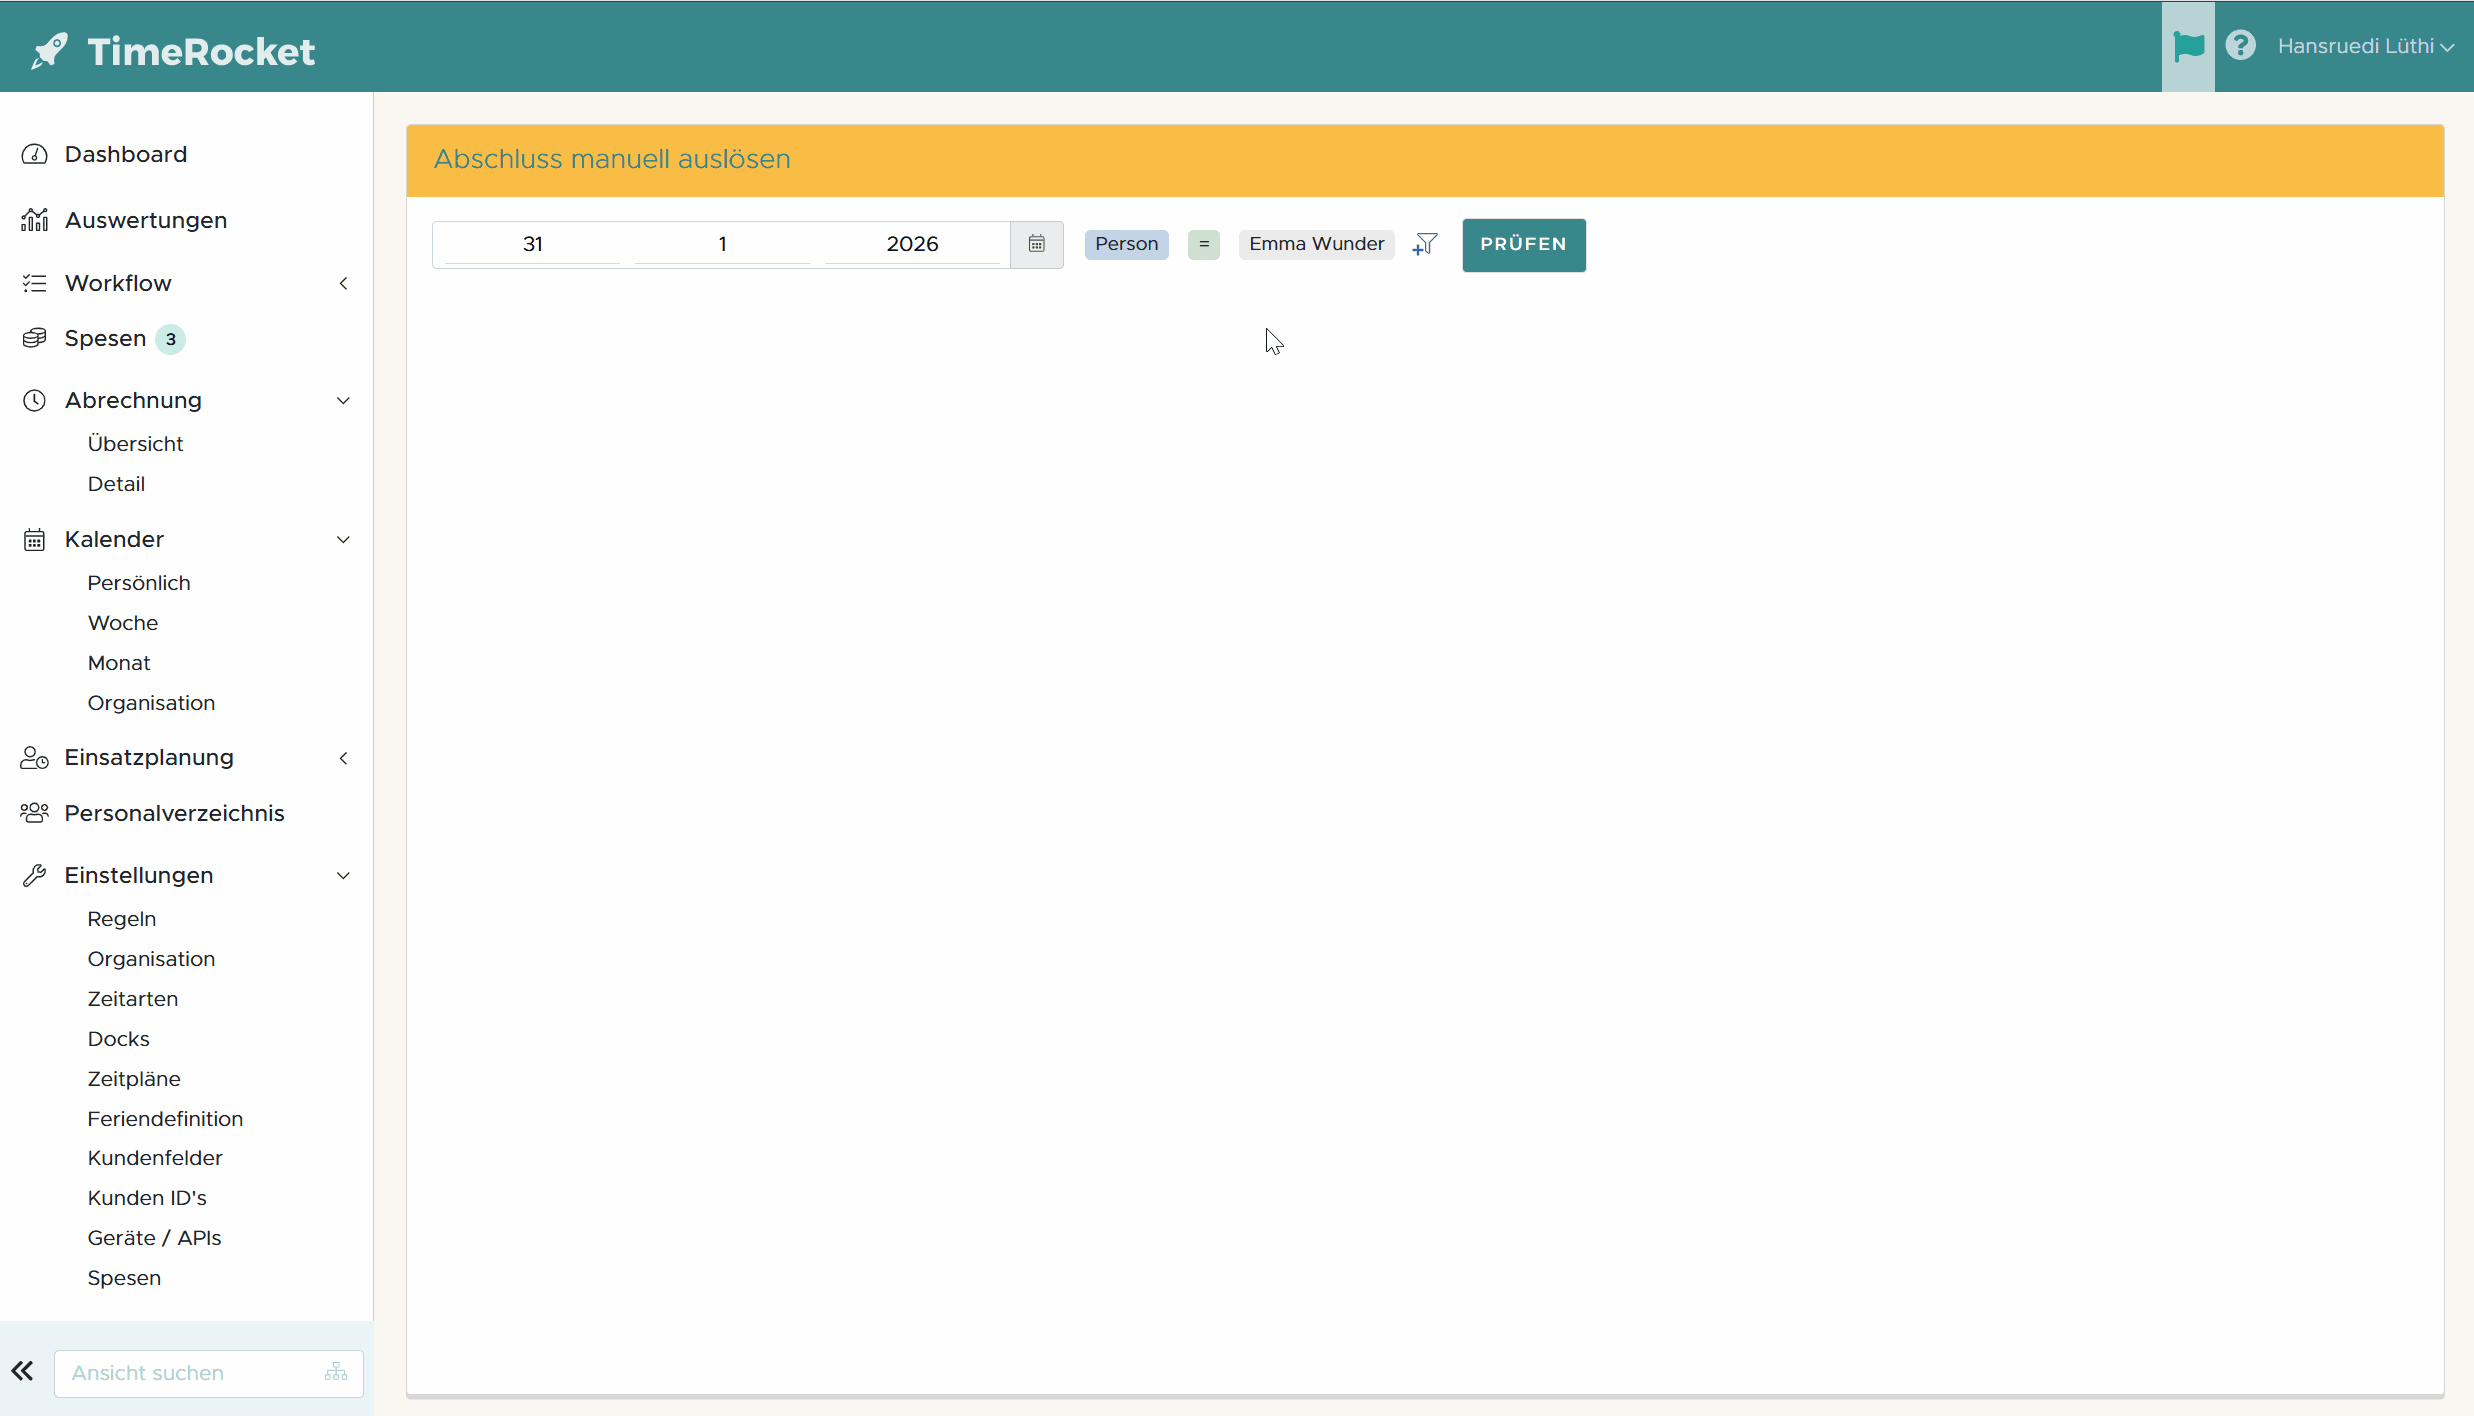
Task: Open Hansruedi Lüthi user dropdown
Action: [x=2365, y=46]
